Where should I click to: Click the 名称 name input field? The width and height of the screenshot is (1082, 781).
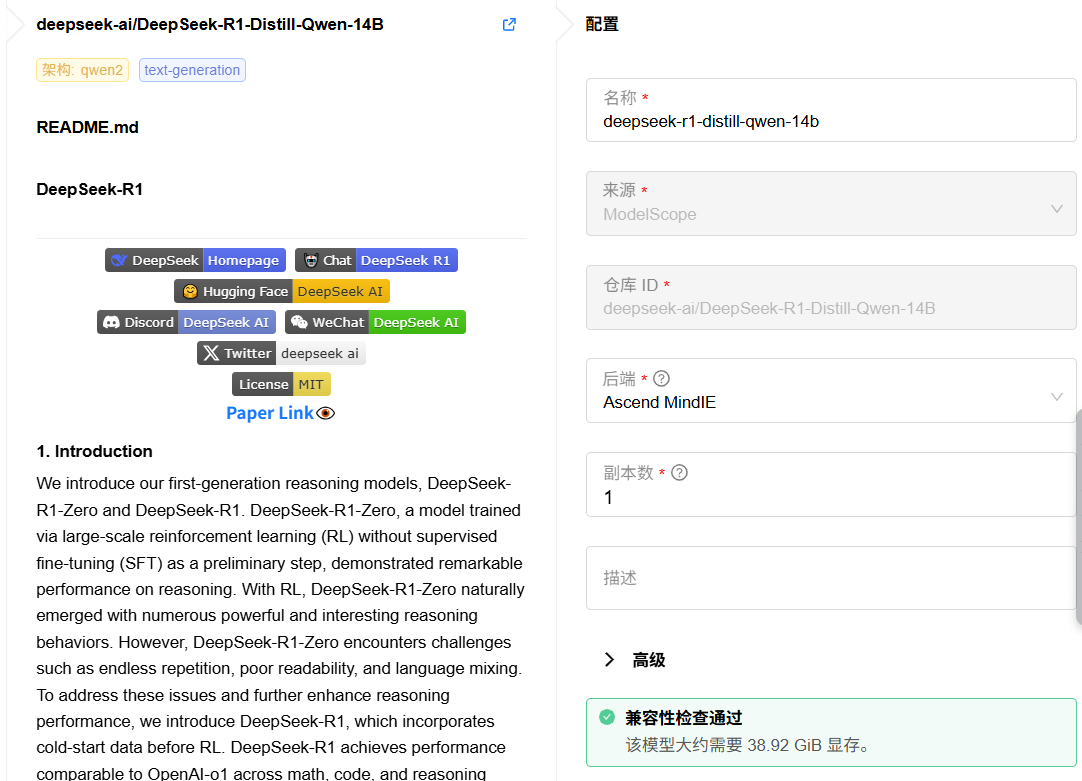coord(831,110)
